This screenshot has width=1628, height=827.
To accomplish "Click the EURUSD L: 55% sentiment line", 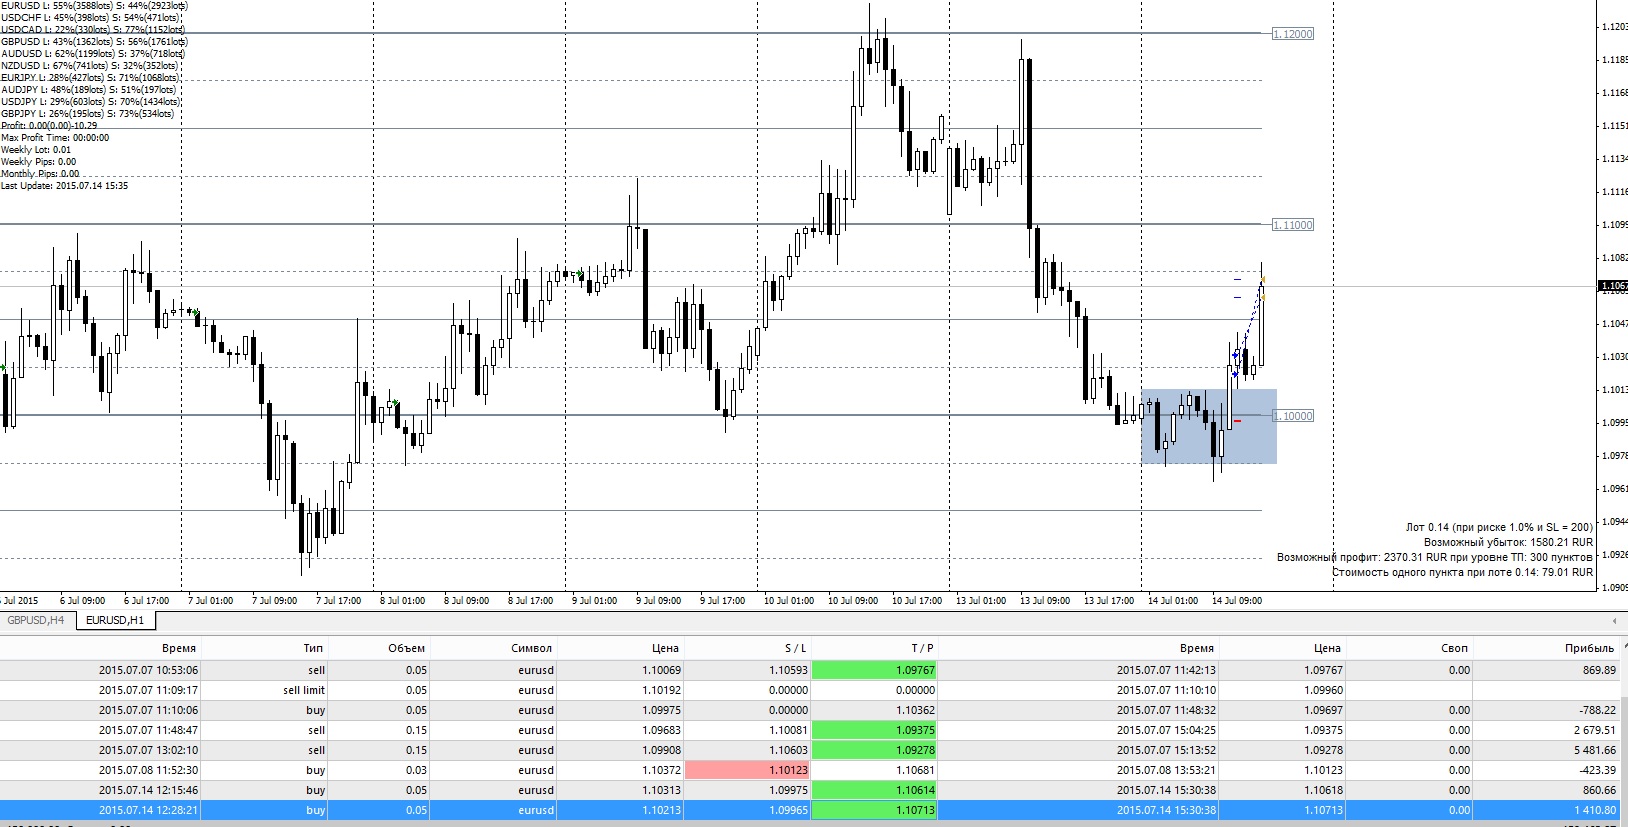I will [x=94, y=6].
